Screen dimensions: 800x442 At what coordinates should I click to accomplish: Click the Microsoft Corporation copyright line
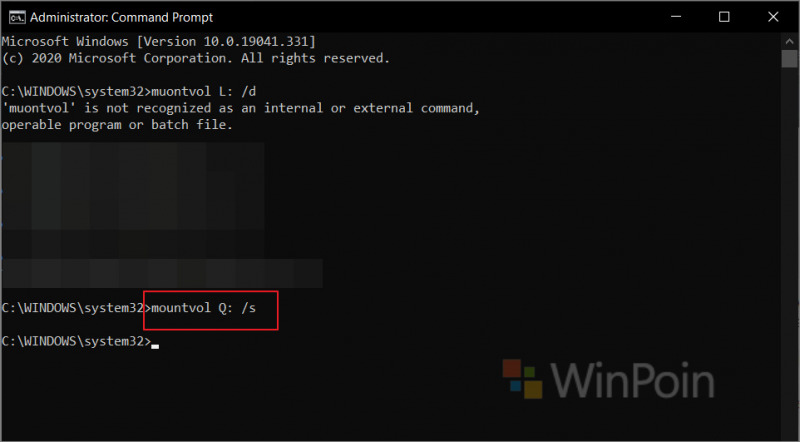click(195, 58)
